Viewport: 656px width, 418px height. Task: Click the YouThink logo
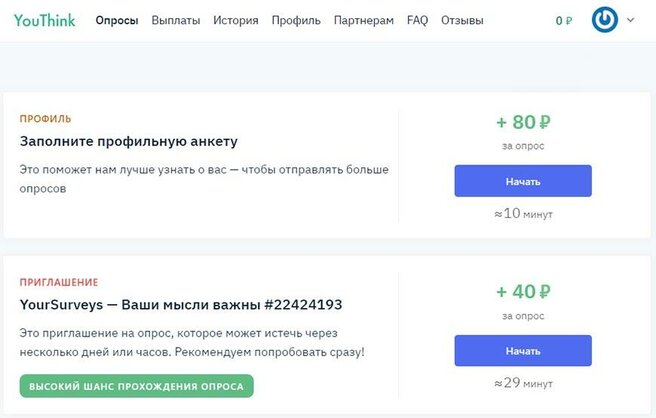click(44, 20)
